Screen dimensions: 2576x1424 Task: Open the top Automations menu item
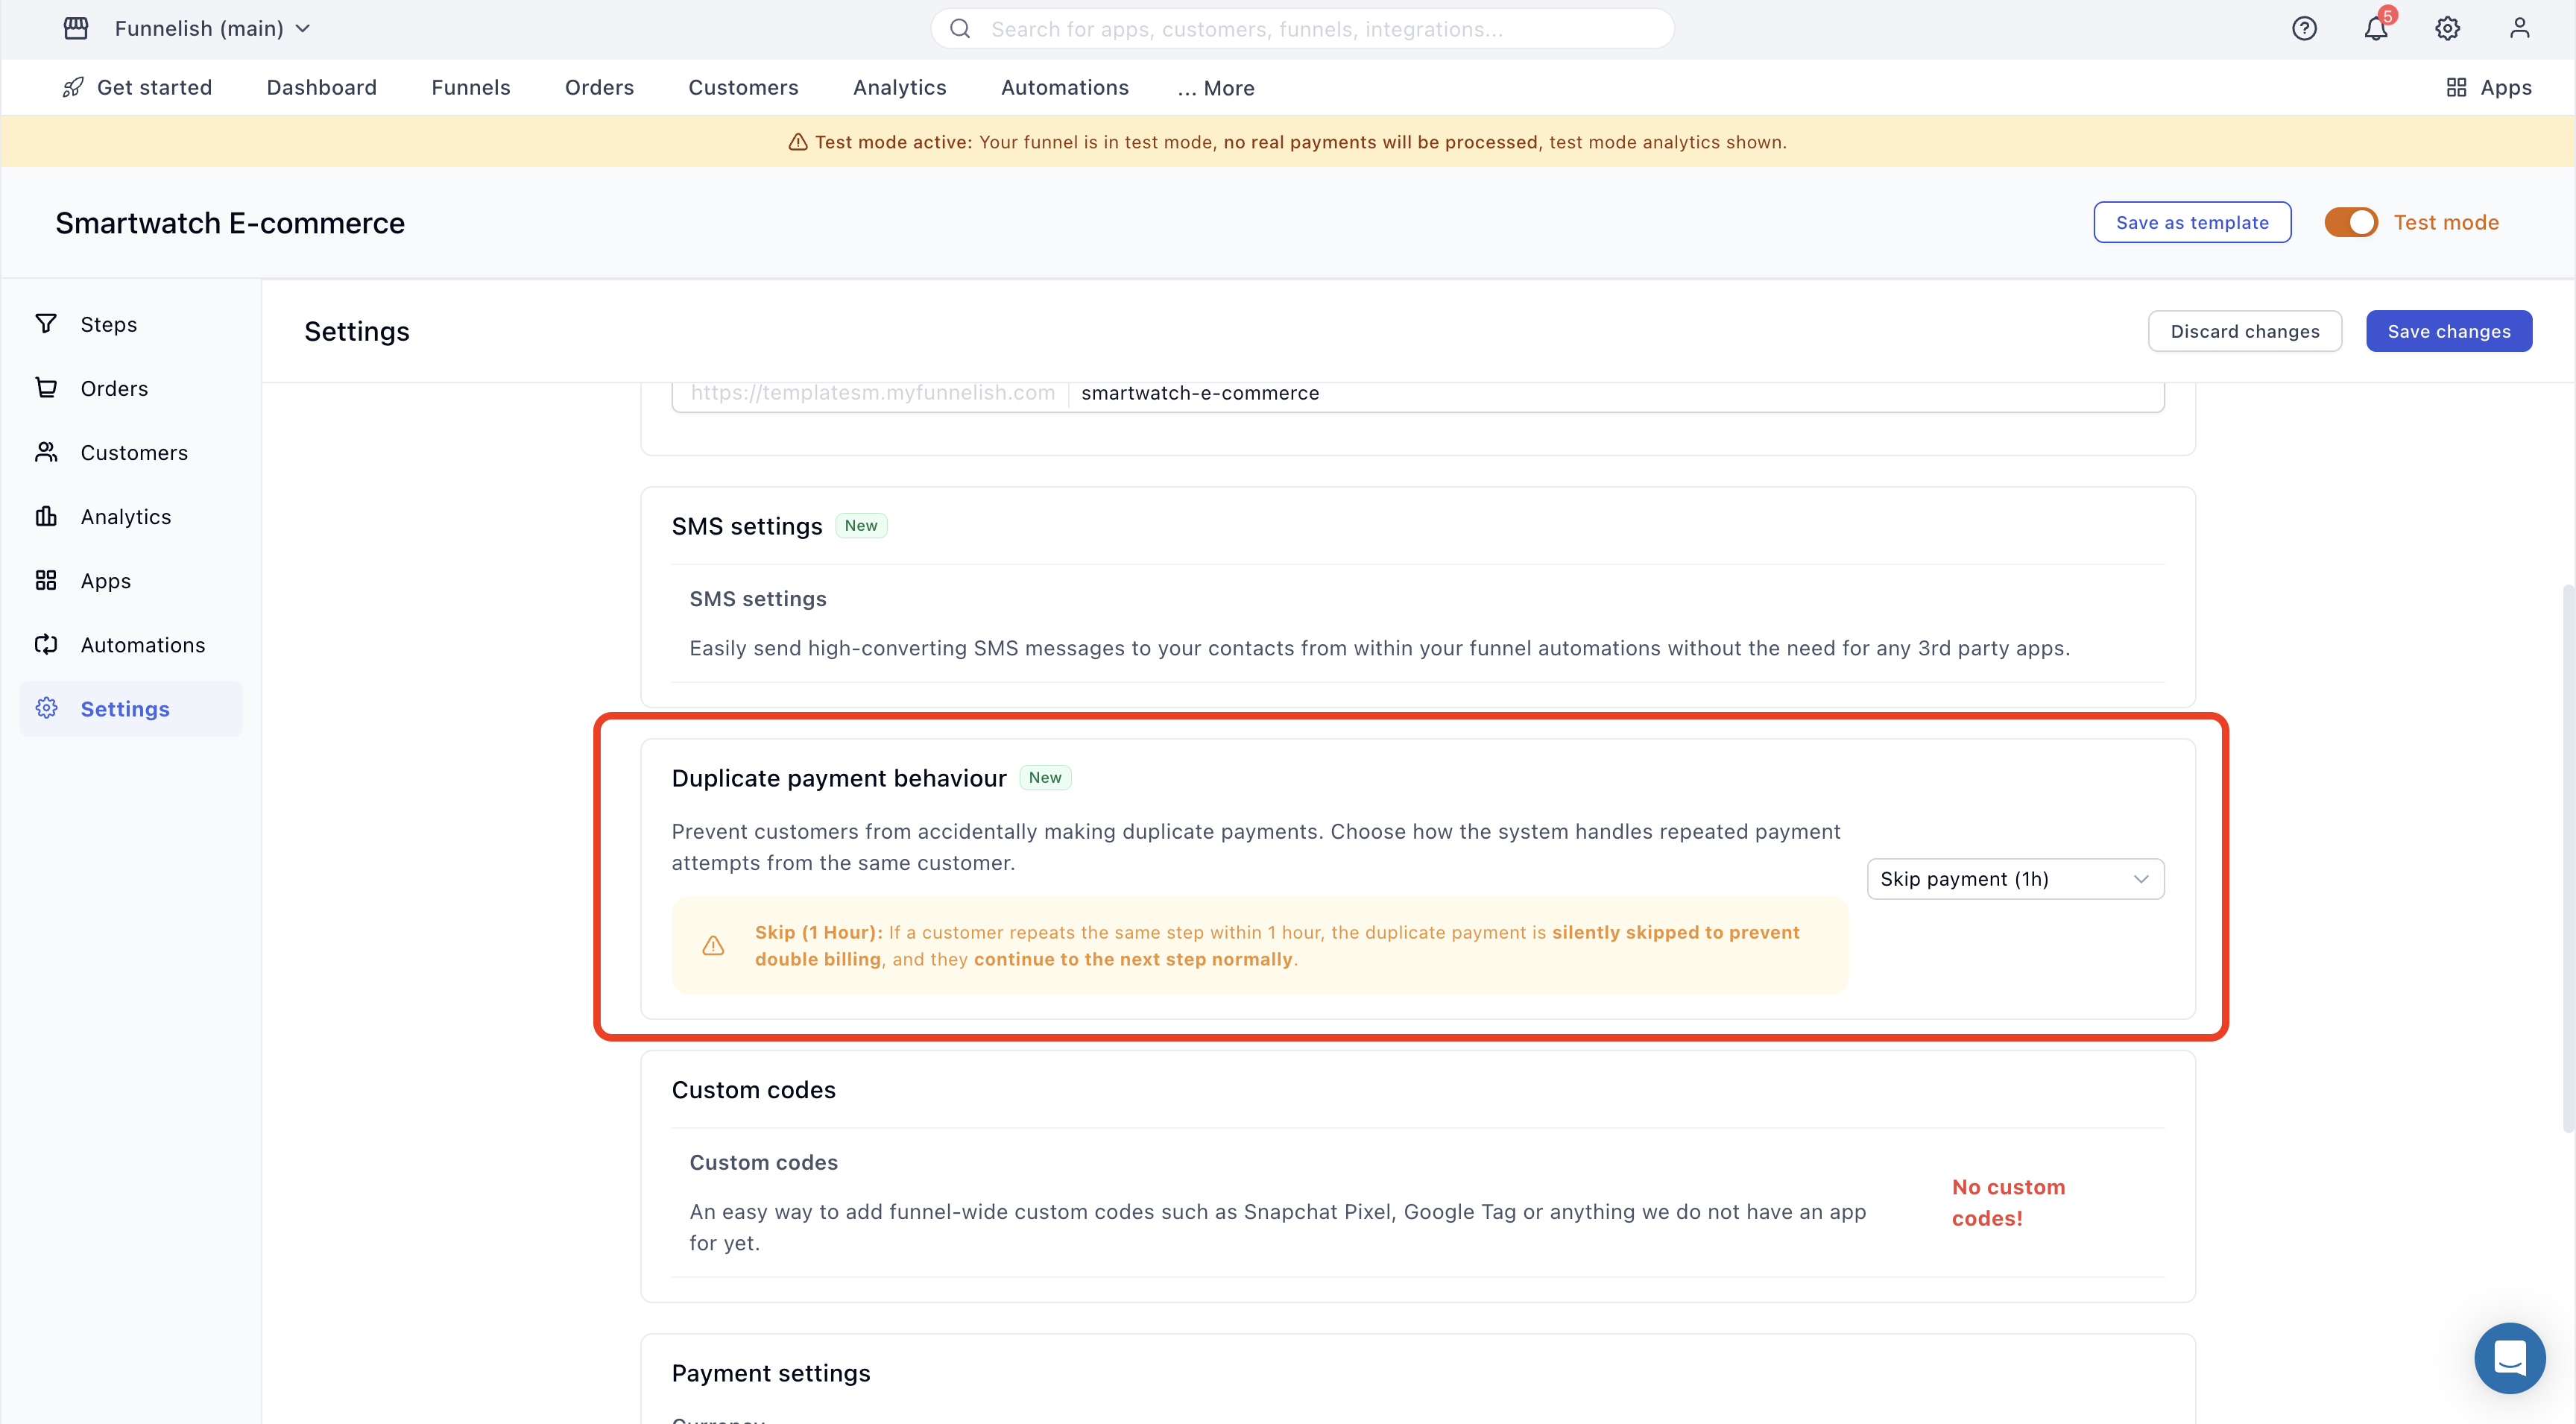[x=1064, y=88]
